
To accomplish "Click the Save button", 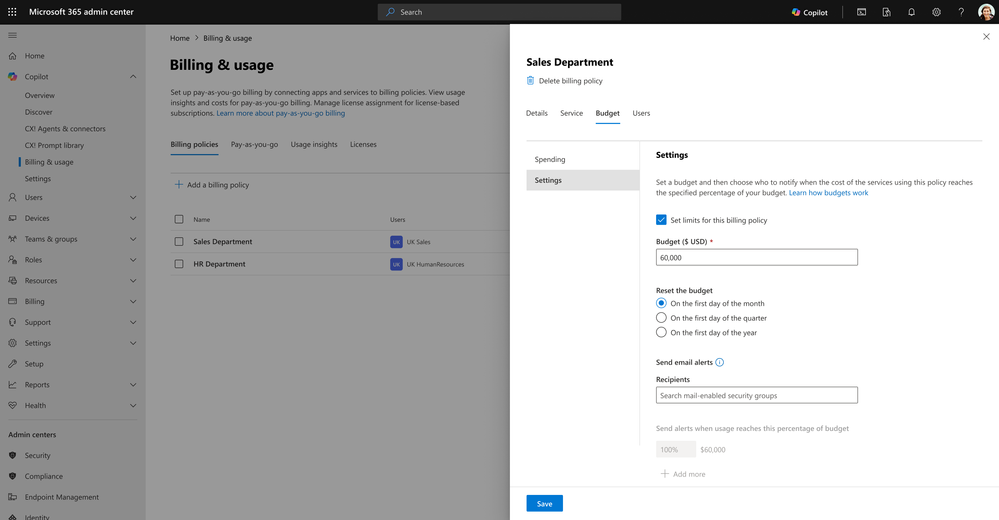I will 544,503.
